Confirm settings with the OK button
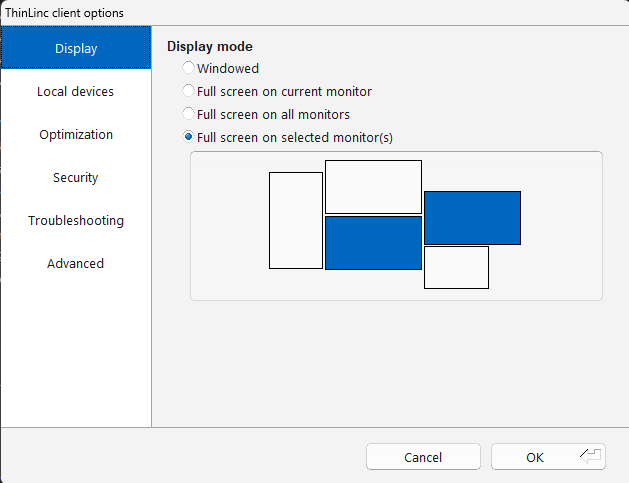Viewport: 629px width, 483px height. [x=548, y=457]
